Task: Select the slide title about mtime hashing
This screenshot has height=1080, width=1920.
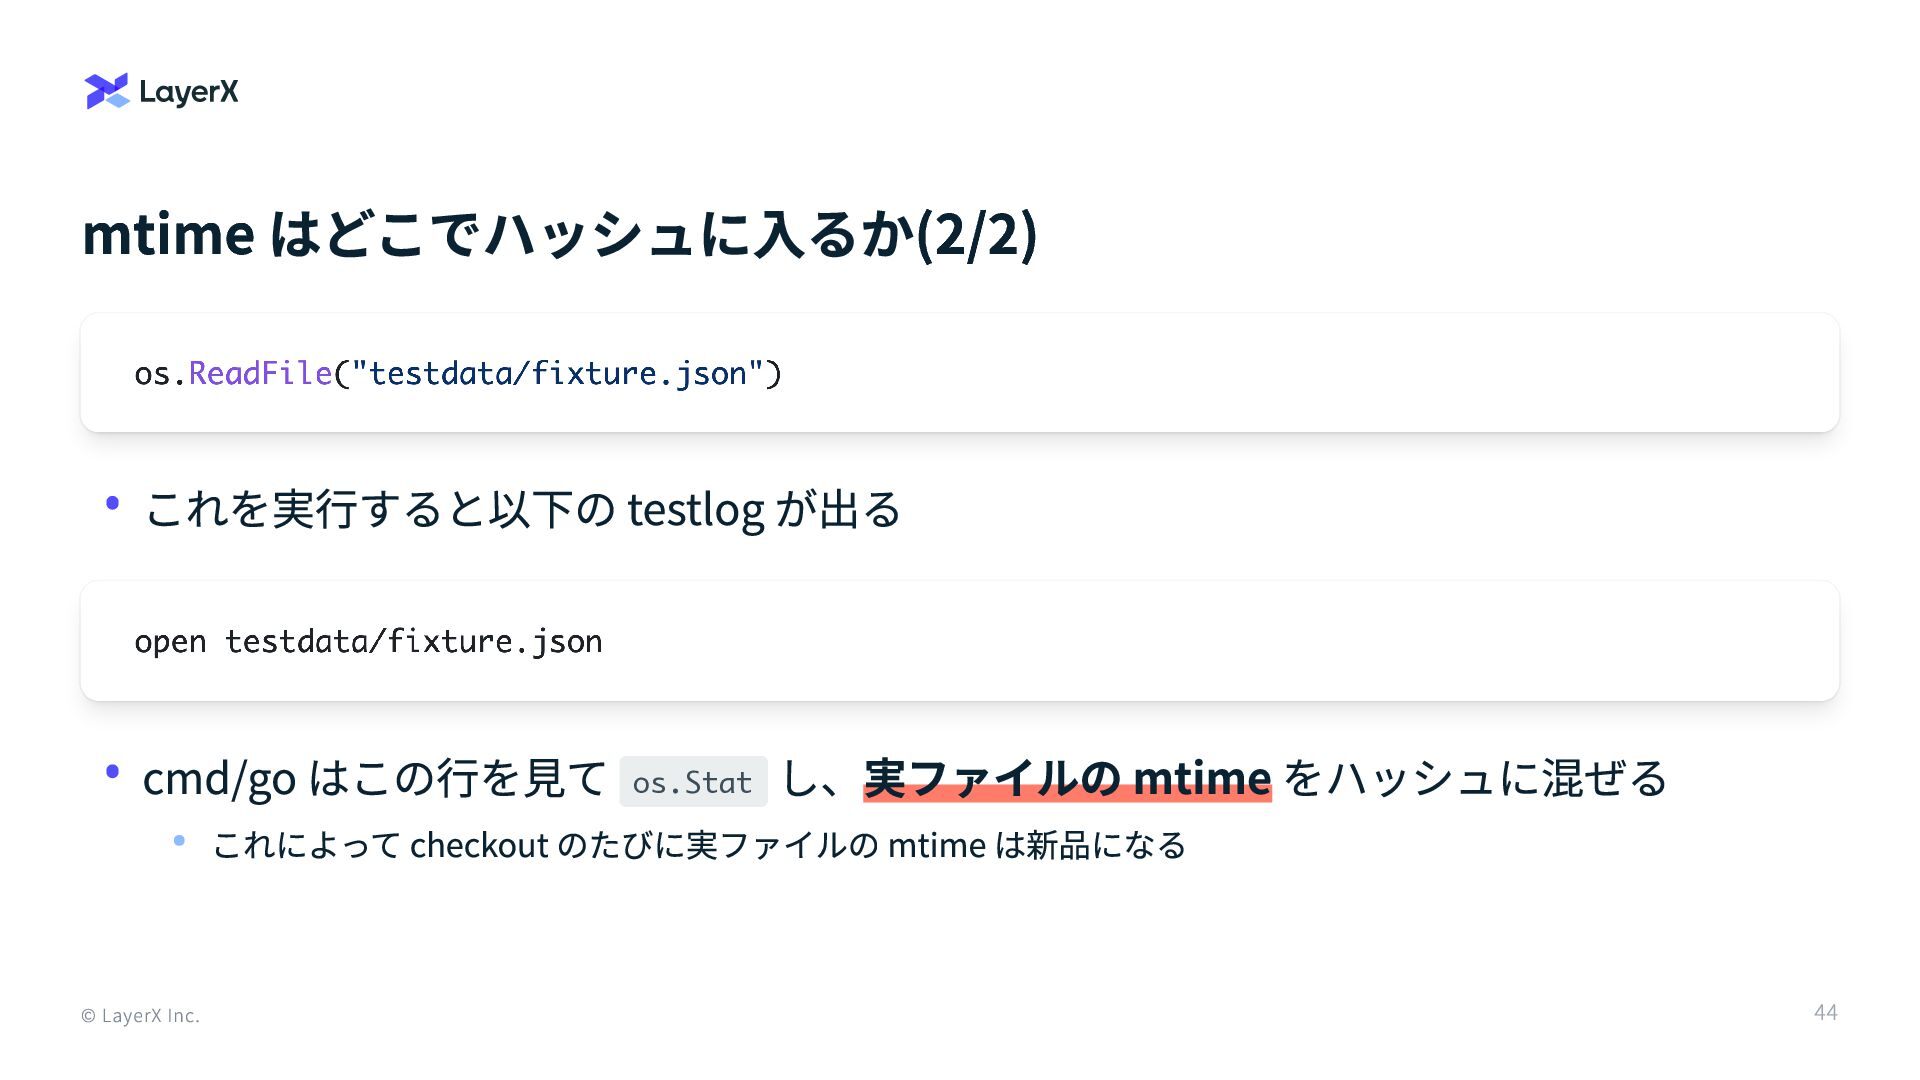Action: point(560,233)
